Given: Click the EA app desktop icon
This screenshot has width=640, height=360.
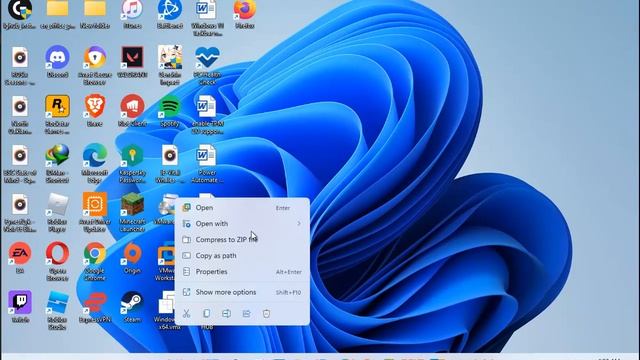Looking at the screenshot, I should point(20,257).
